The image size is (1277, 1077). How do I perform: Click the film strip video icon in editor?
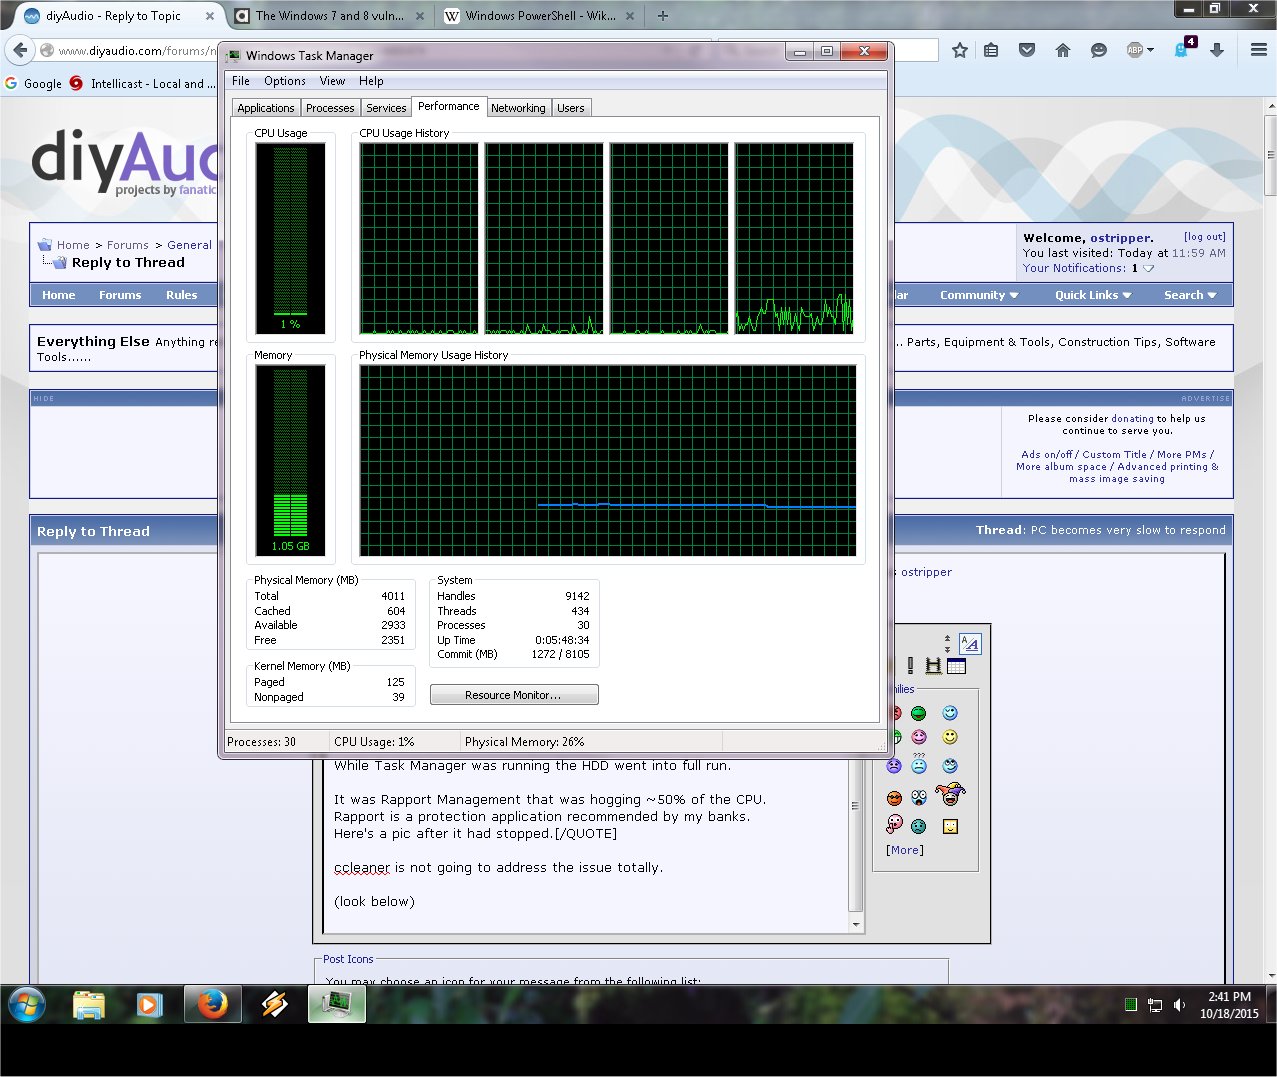(934, 666)
